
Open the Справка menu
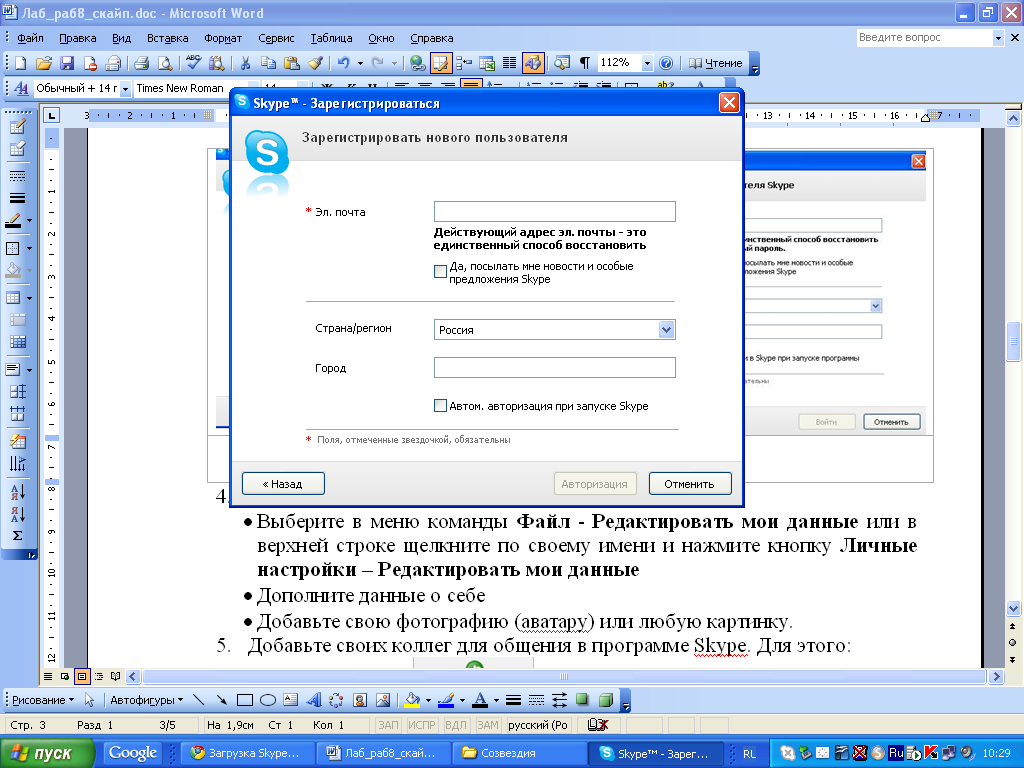pyautogui.click(x=432, y=38)
